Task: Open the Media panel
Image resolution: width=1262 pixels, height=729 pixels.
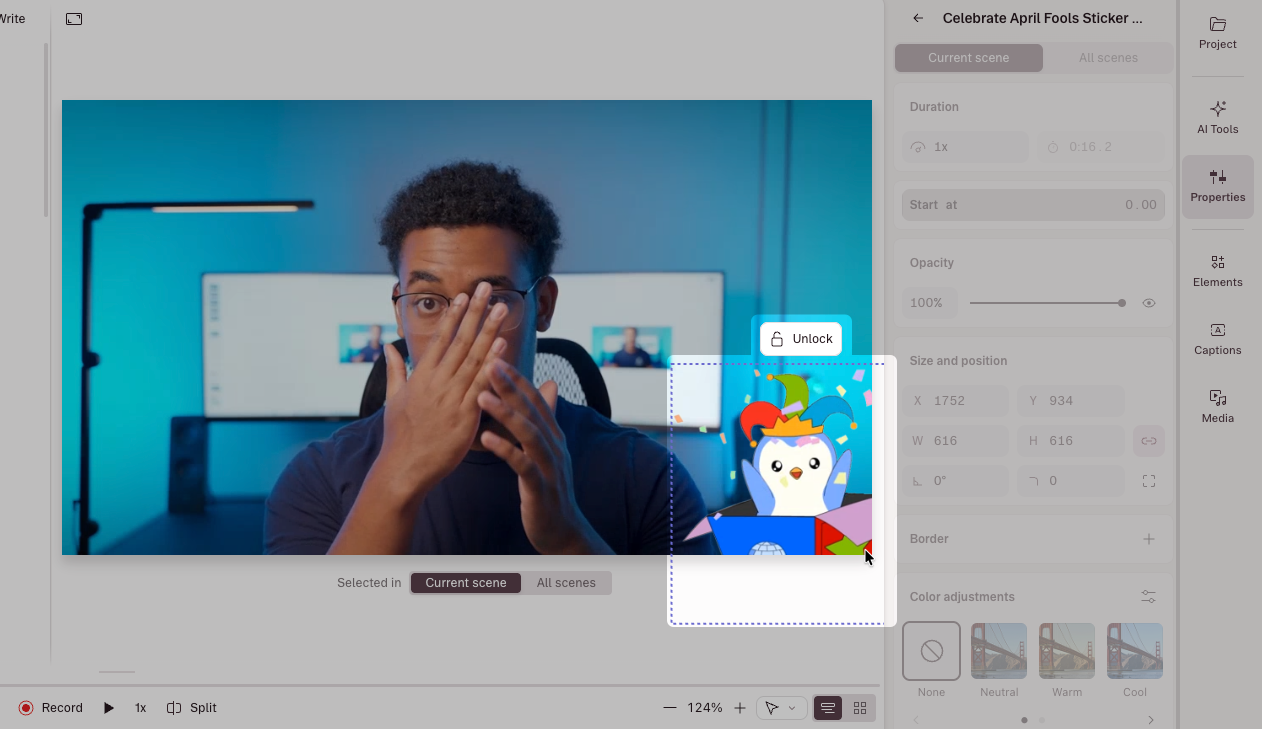Action: click(x=1217, y=407)
